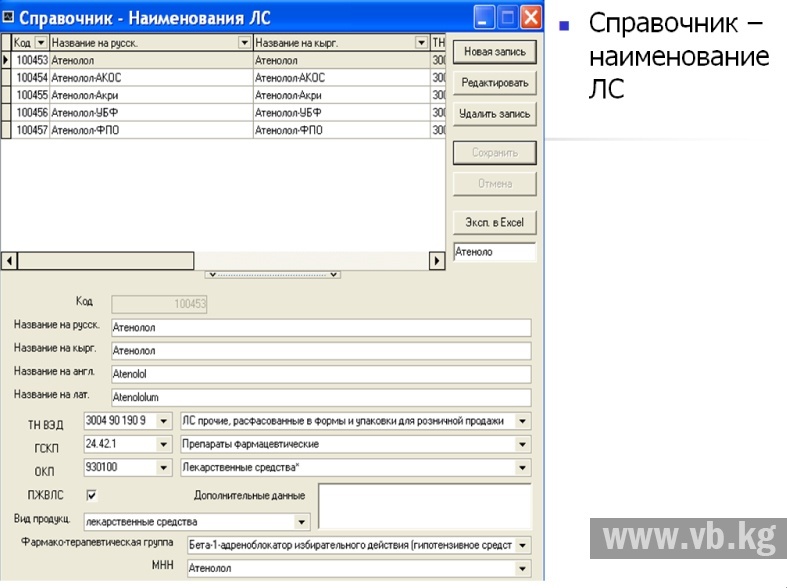
Task: Expand the ТН ВЭД code dropdown
Action: [164, 421]
